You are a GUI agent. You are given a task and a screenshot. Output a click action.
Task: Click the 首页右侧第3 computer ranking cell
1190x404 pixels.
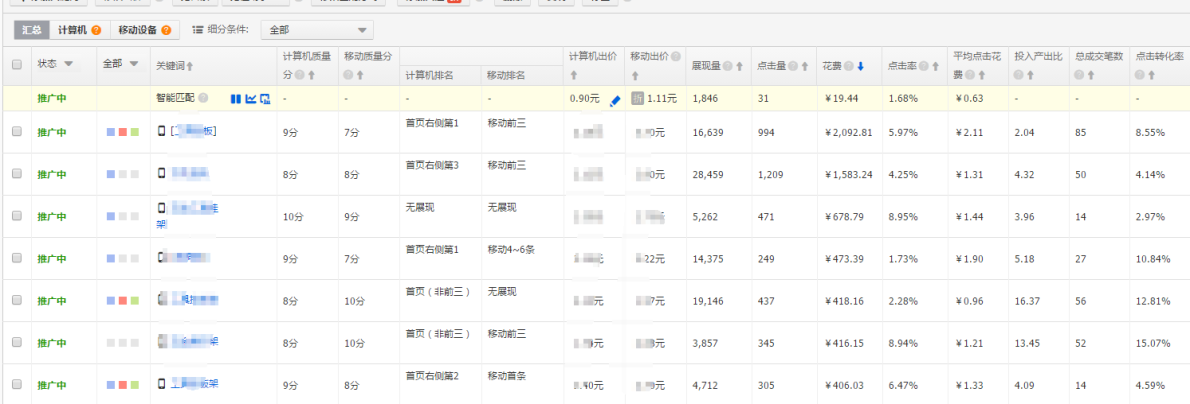[x=432, y=166]
